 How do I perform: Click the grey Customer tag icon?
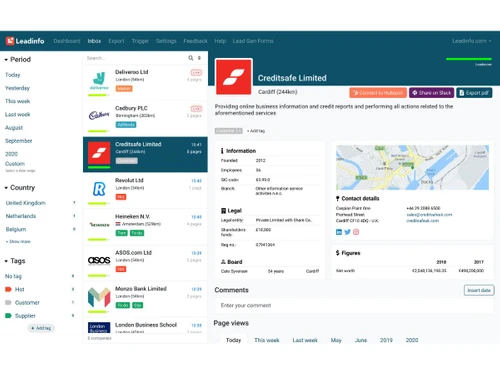click(x=8, y=303)
